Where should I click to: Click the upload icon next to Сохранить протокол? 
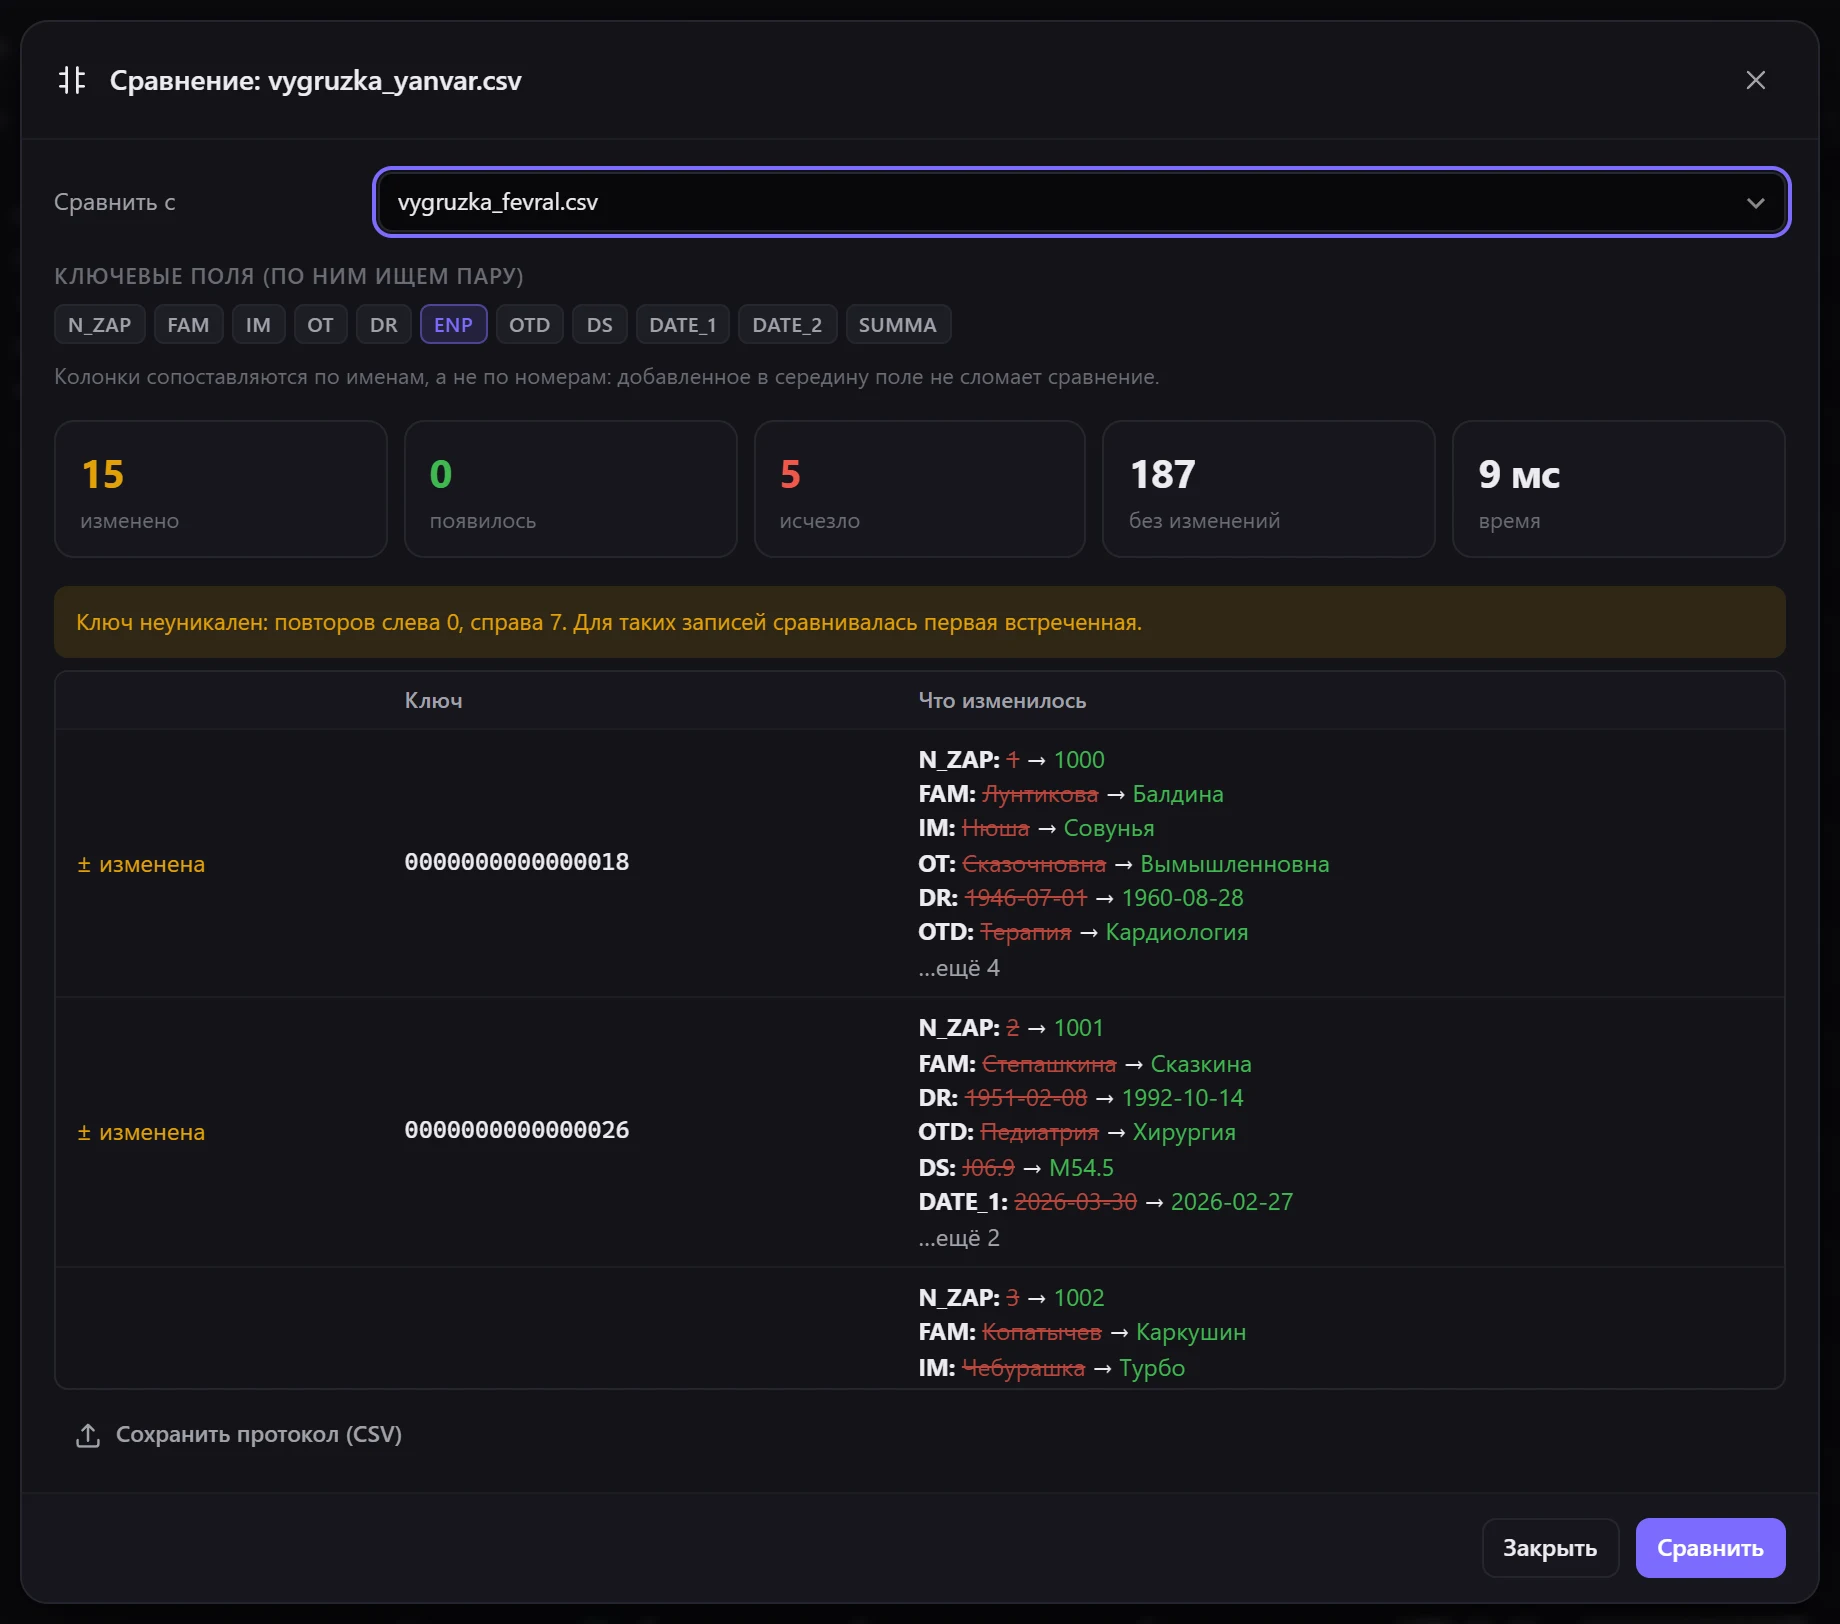88,1435
